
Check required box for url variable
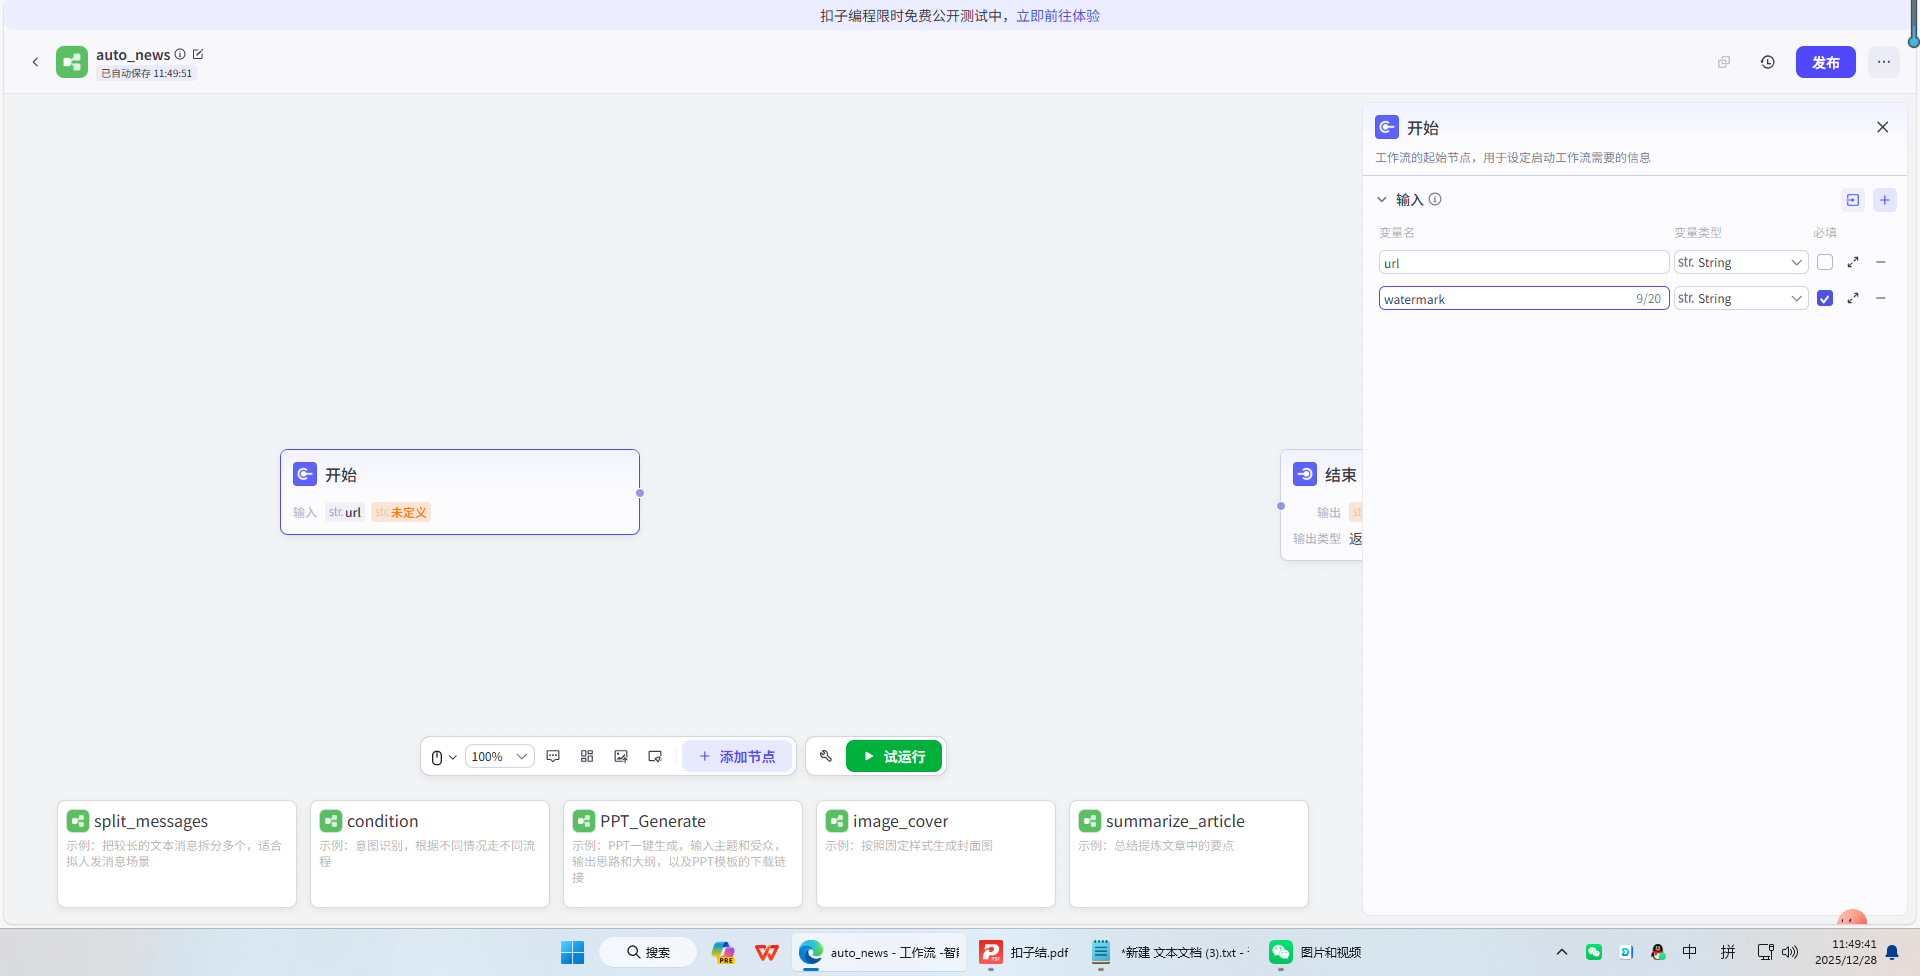(1825, 262)
